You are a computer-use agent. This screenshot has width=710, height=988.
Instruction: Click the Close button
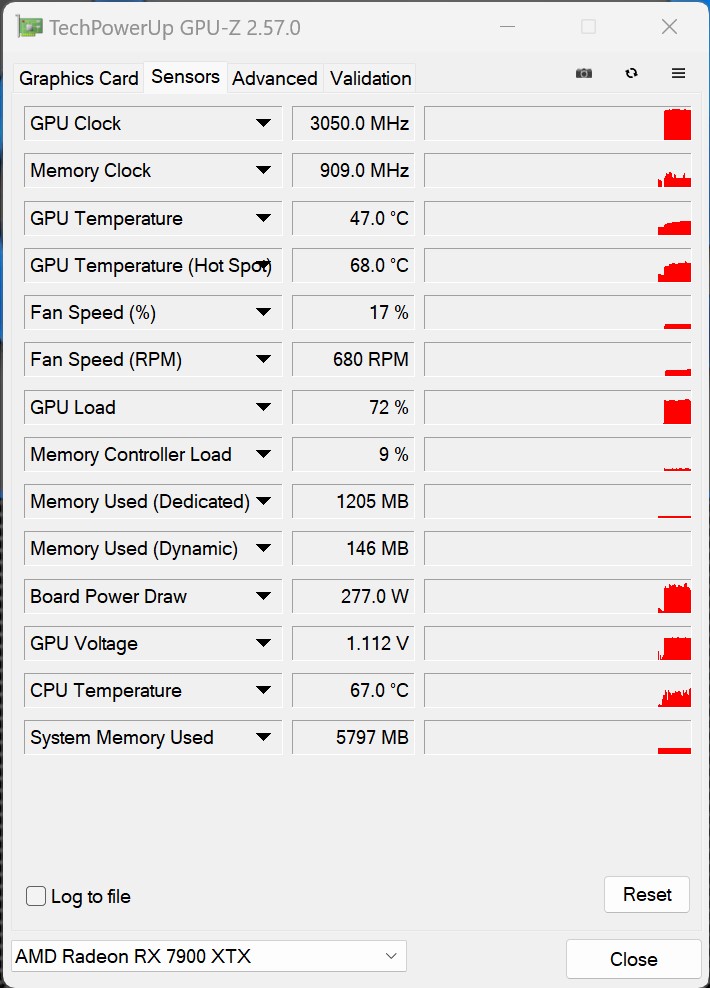(633, 958)
